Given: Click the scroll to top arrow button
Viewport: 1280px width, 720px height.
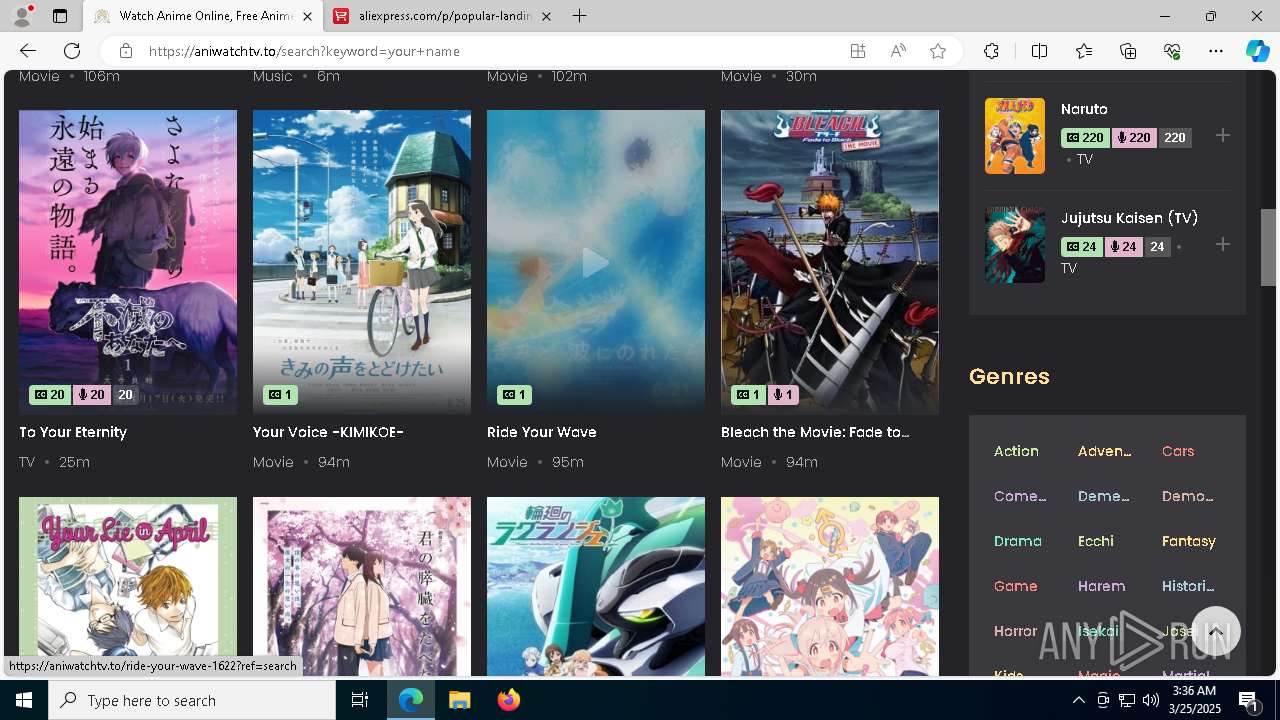Looking at the screenshot, I should pyautogui.click(x=1216, y=632).
